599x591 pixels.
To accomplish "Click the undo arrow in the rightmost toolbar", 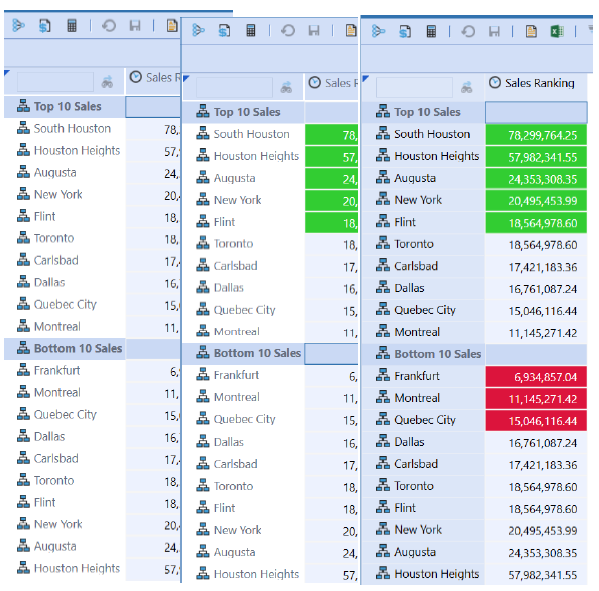I will [468, 31].
